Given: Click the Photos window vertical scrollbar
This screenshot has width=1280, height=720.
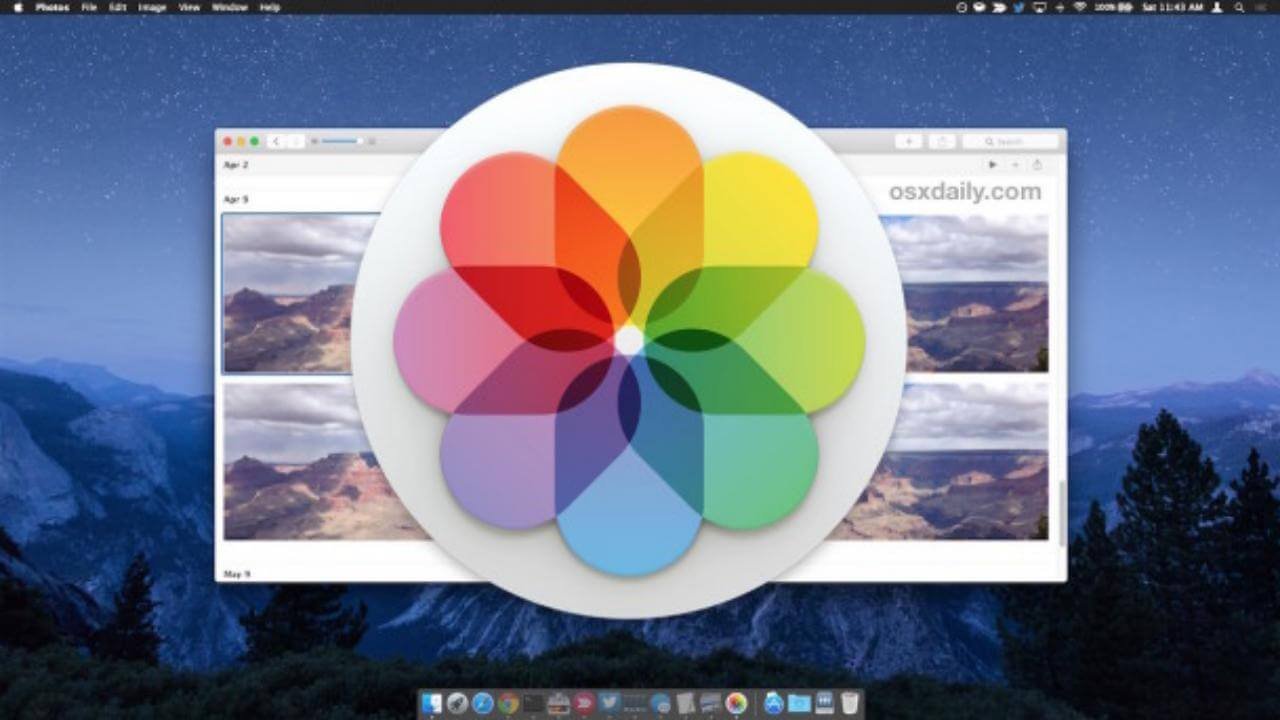Looking at the screenshot, I should pos(1061,513).
